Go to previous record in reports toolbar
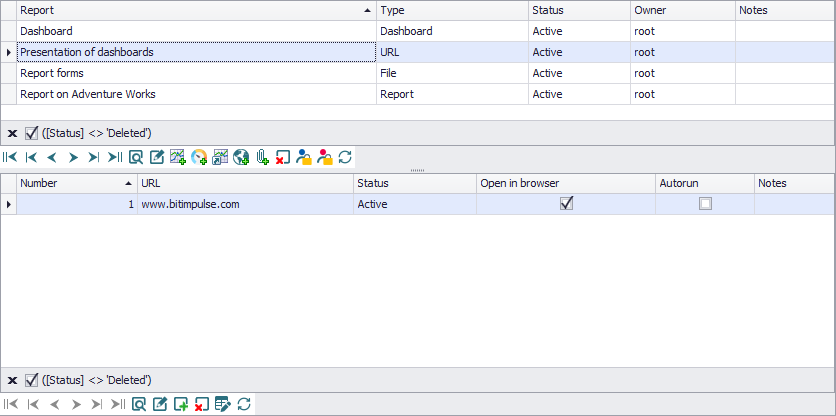This screenshot has width=836, height=416. tap(52, 157)
